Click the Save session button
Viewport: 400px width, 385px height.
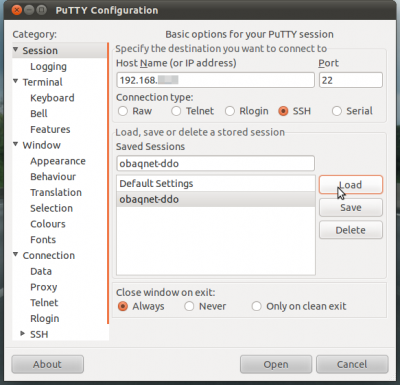click(351, 207)
